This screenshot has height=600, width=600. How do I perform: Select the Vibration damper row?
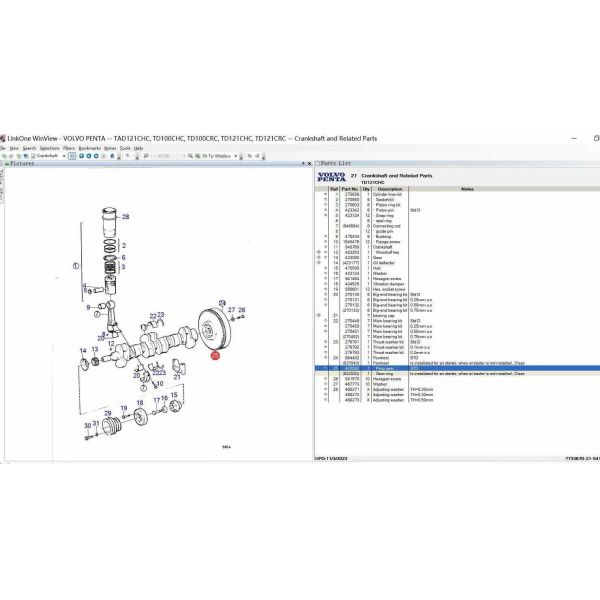[x=457, y=284]
